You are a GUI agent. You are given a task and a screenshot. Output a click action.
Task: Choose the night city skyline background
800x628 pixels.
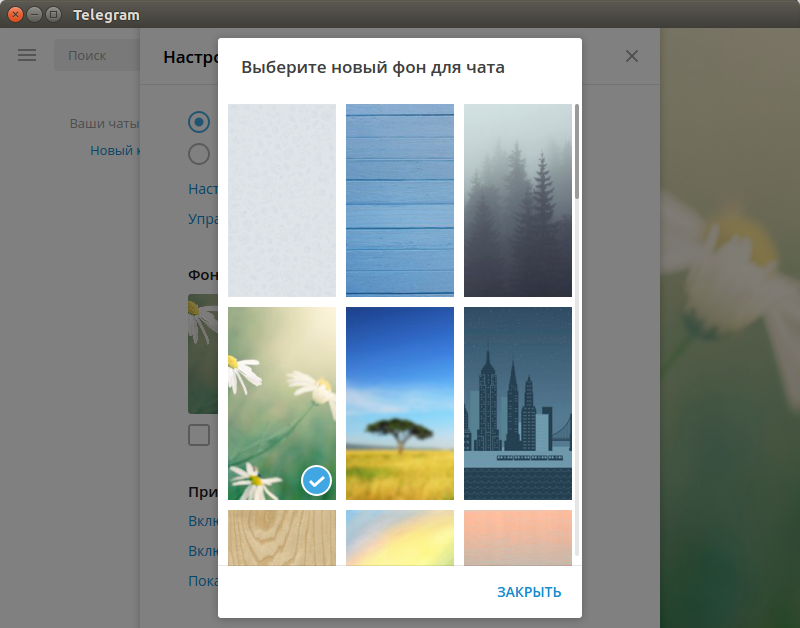click(x=518, y=403)
